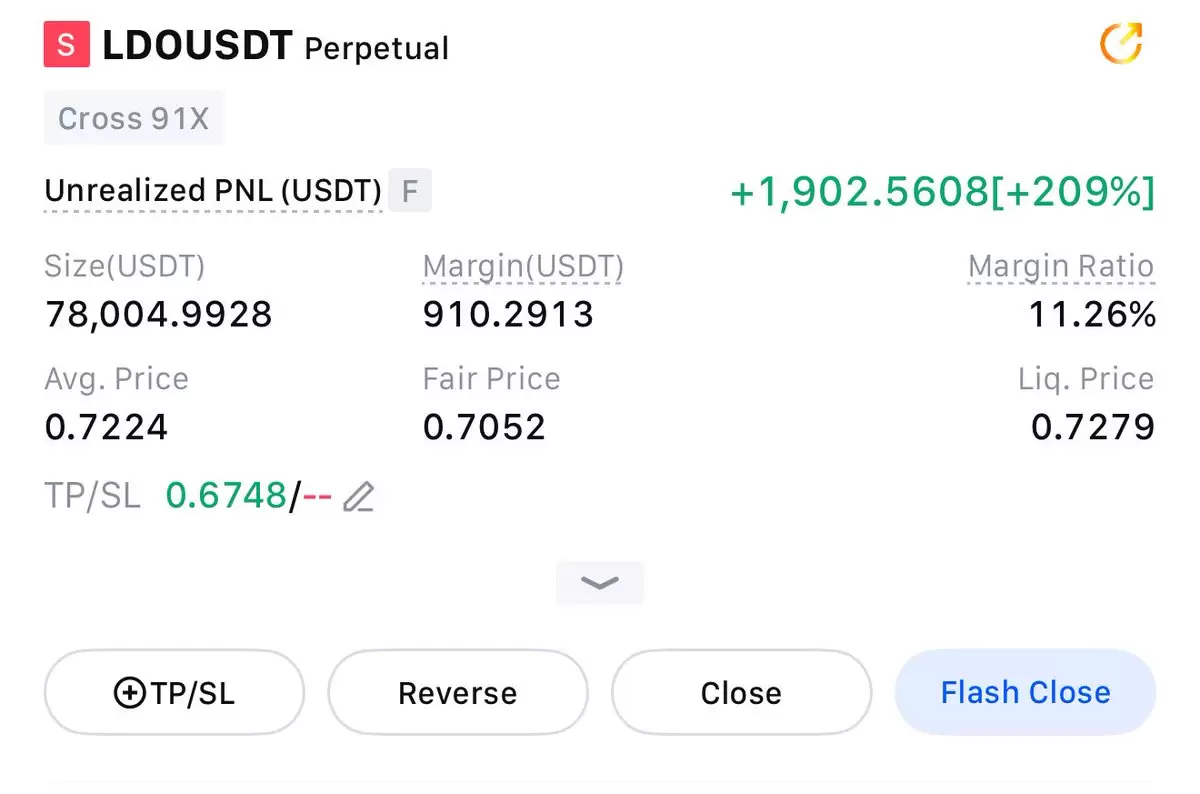Viewport: 1200px width, 794px height.
Task: Click the Close position button
Action: (741, 693)
